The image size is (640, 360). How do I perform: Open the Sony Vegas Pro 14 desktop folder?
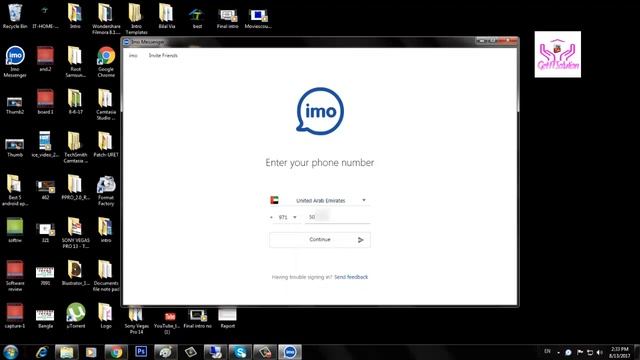point(136,321)
